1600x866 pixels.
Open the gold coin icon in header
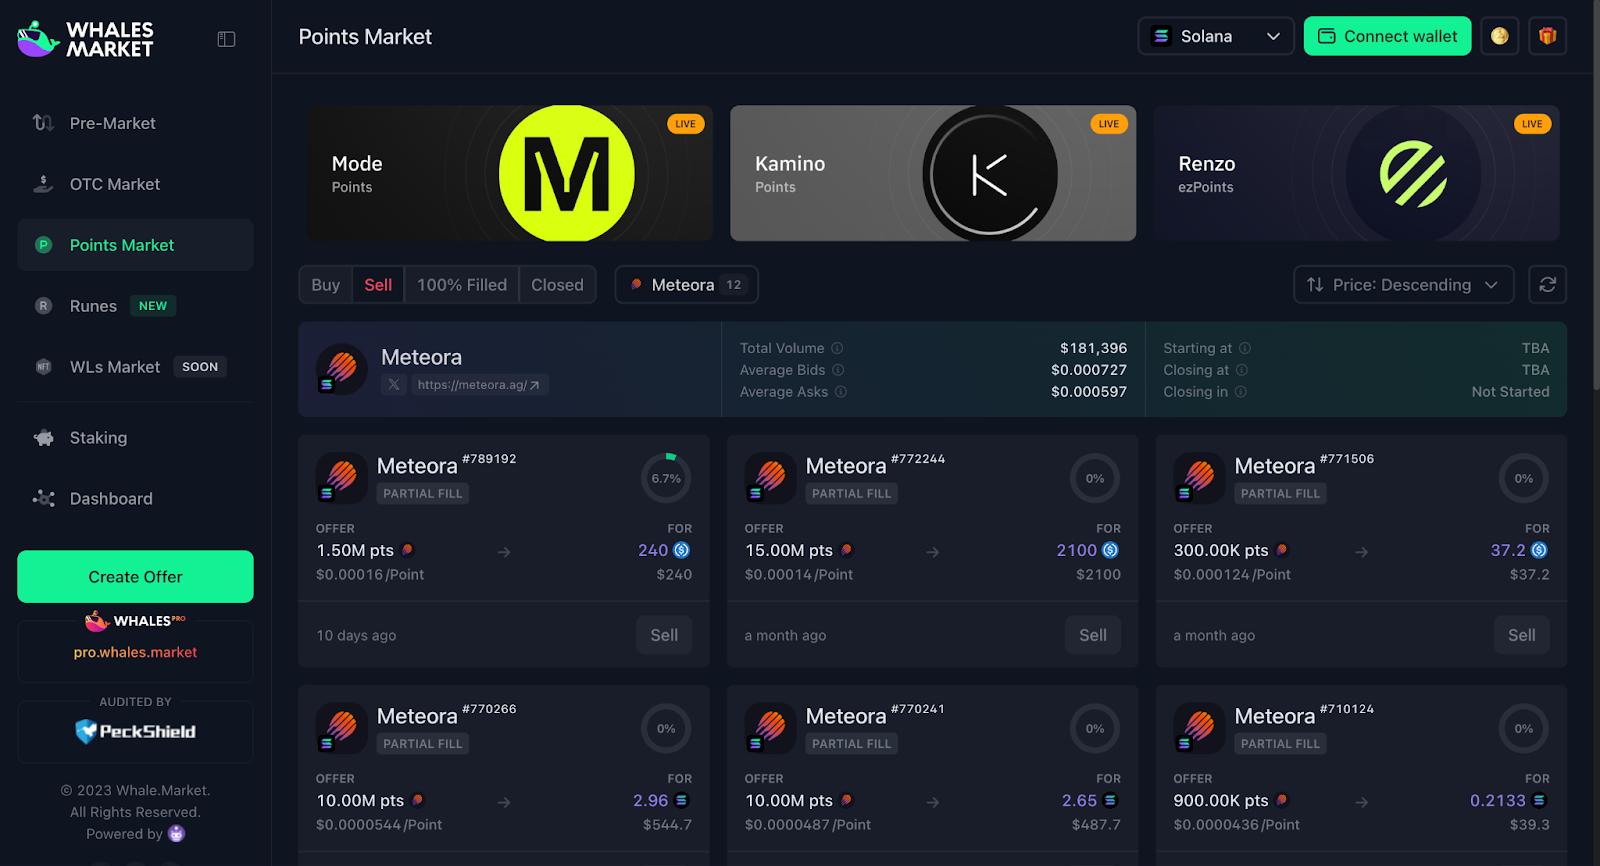pyautogui.click(x=1499, y=36)
